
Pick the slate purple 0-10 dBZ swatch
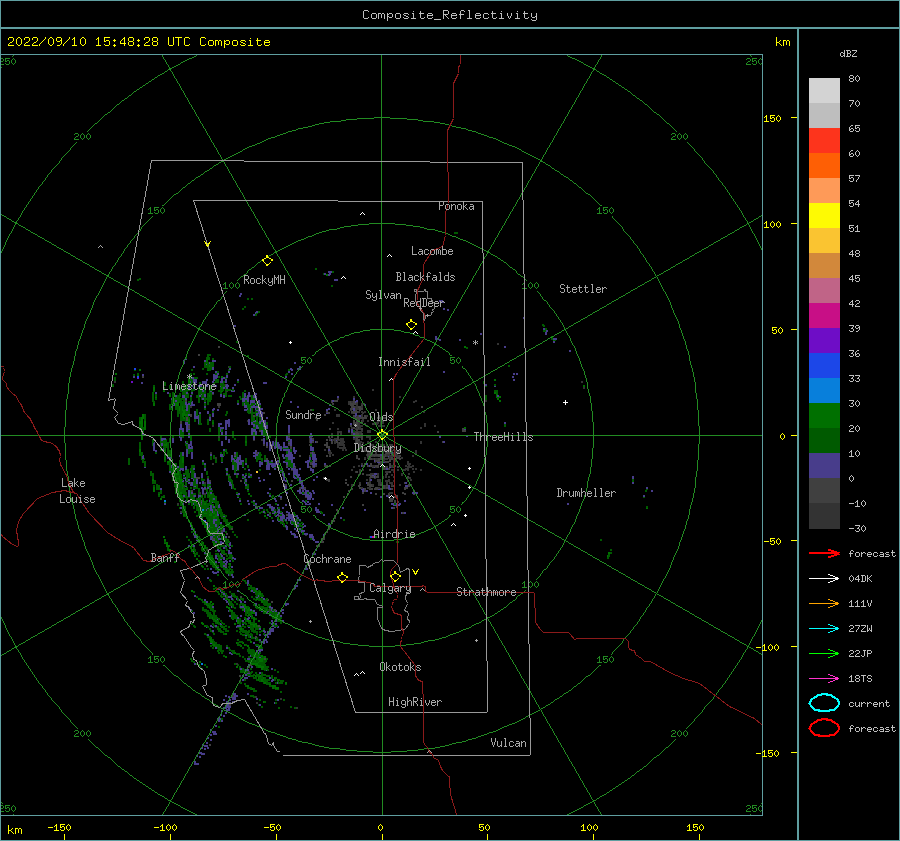(x=824, y=466)
